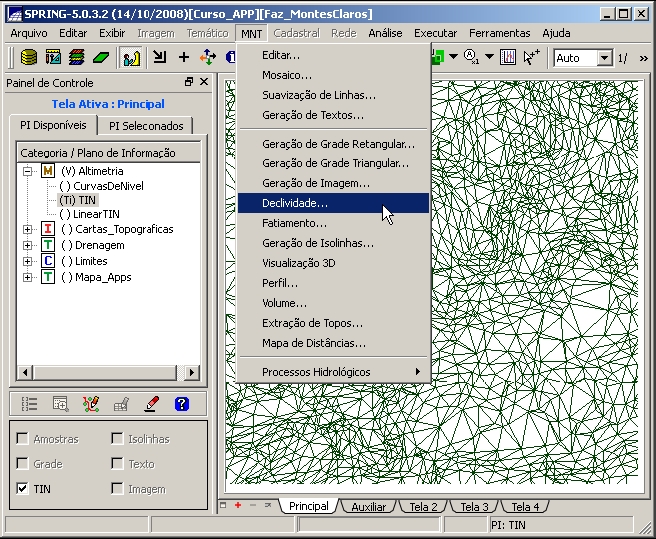Open the Análise menu

[x=385, y=33]
